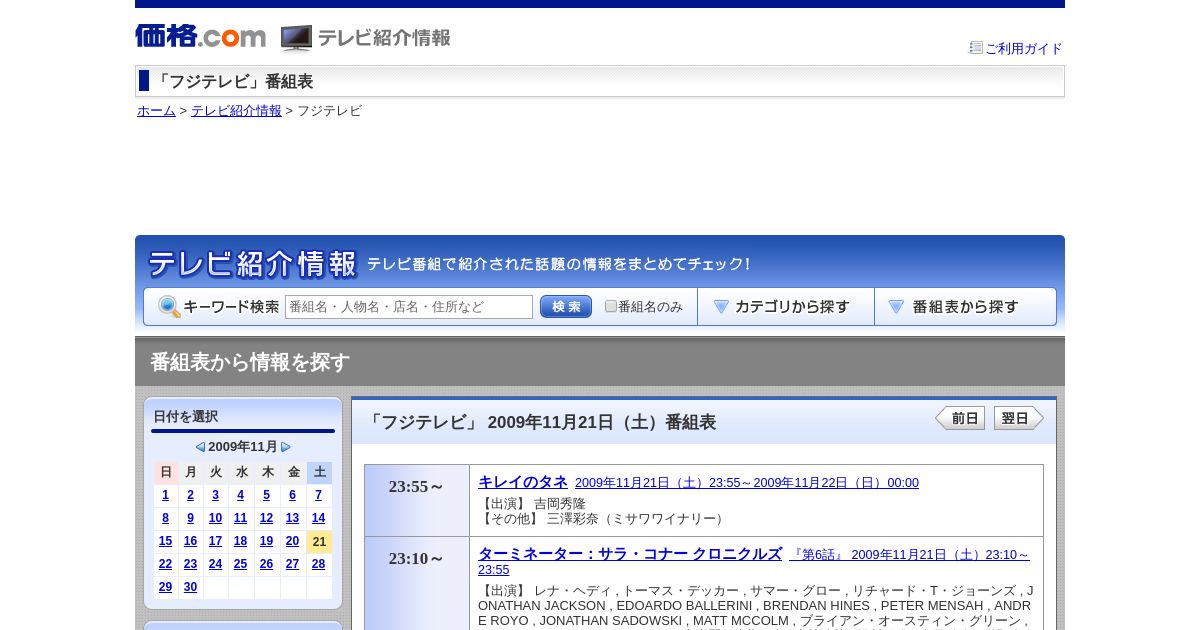Select highlighted calendar date 21
1200x630 pixels.
(319, 541)
